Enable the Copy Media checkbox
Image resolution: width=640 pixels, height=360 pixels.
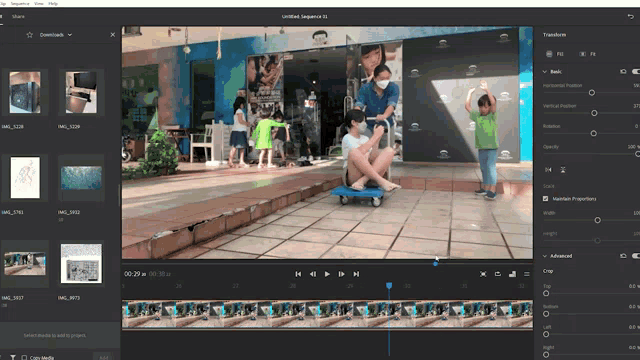pos(24,358)
